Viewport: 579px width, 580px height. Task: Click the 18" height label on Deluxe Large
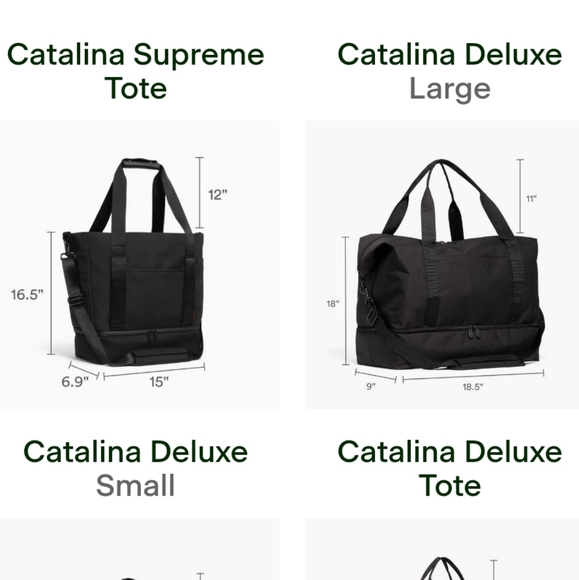tap(333, 304)
